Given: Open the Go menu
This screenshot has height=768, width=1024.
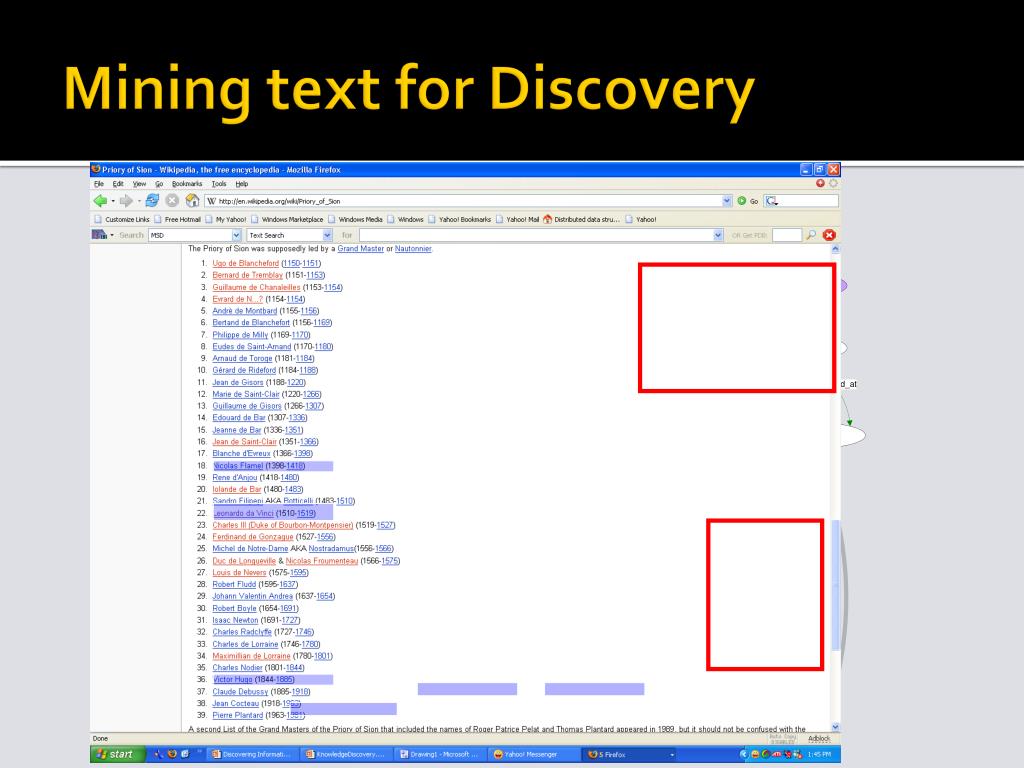Looking at the screenshot, I should 159,184.
